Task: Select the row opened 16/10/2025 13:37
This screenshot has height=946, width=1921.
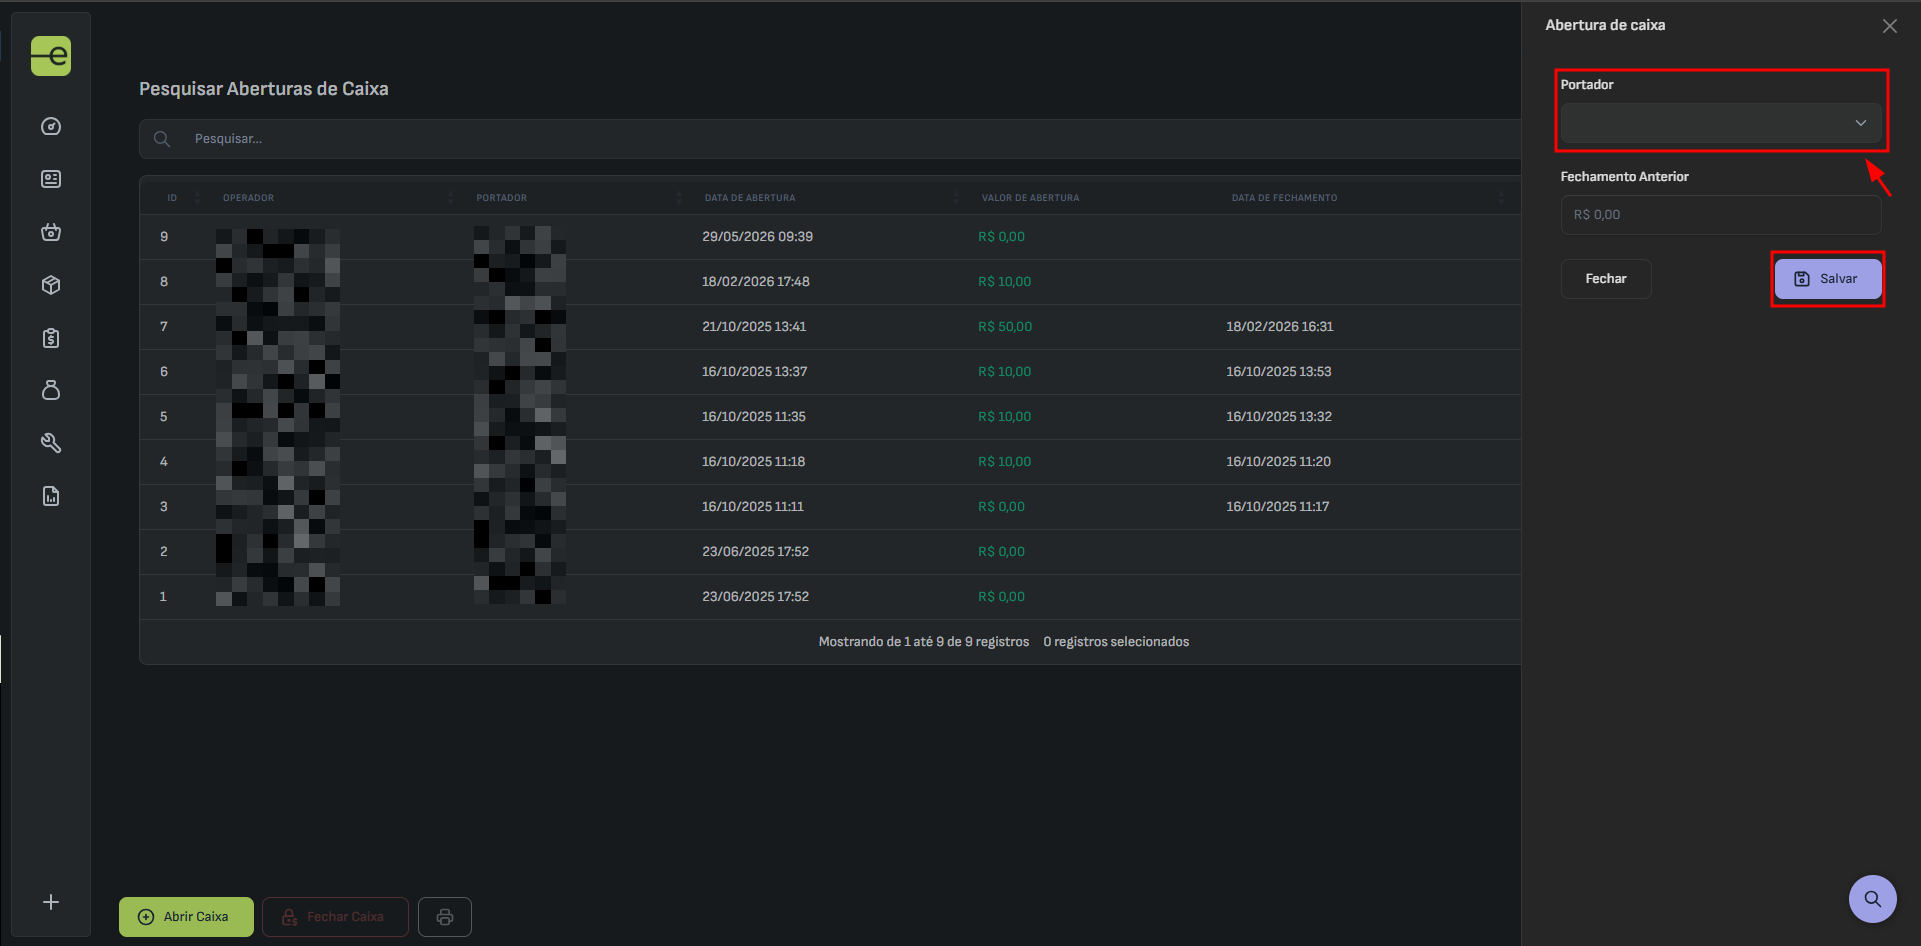Action: [830, 372]
